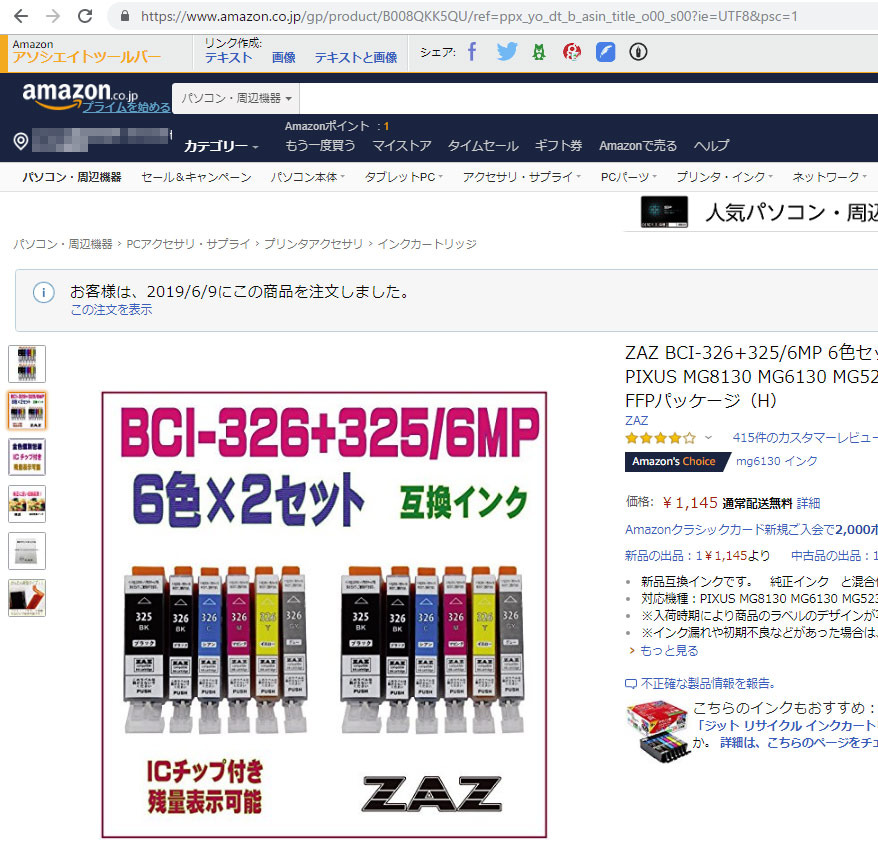This screenshot has height=857, width=878.
Task: Expand the パソコン本体 submenu
Action: (x=307, y=177)
